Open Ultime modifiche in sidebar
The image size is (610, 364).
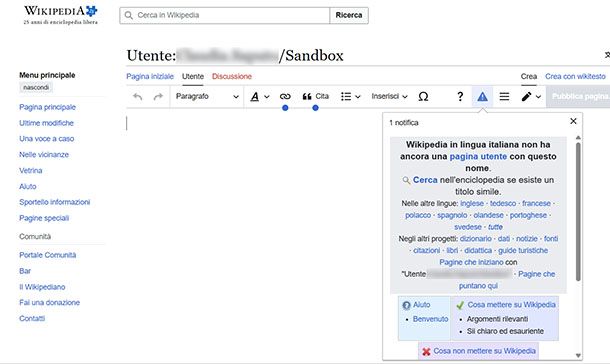click(46, 123)
